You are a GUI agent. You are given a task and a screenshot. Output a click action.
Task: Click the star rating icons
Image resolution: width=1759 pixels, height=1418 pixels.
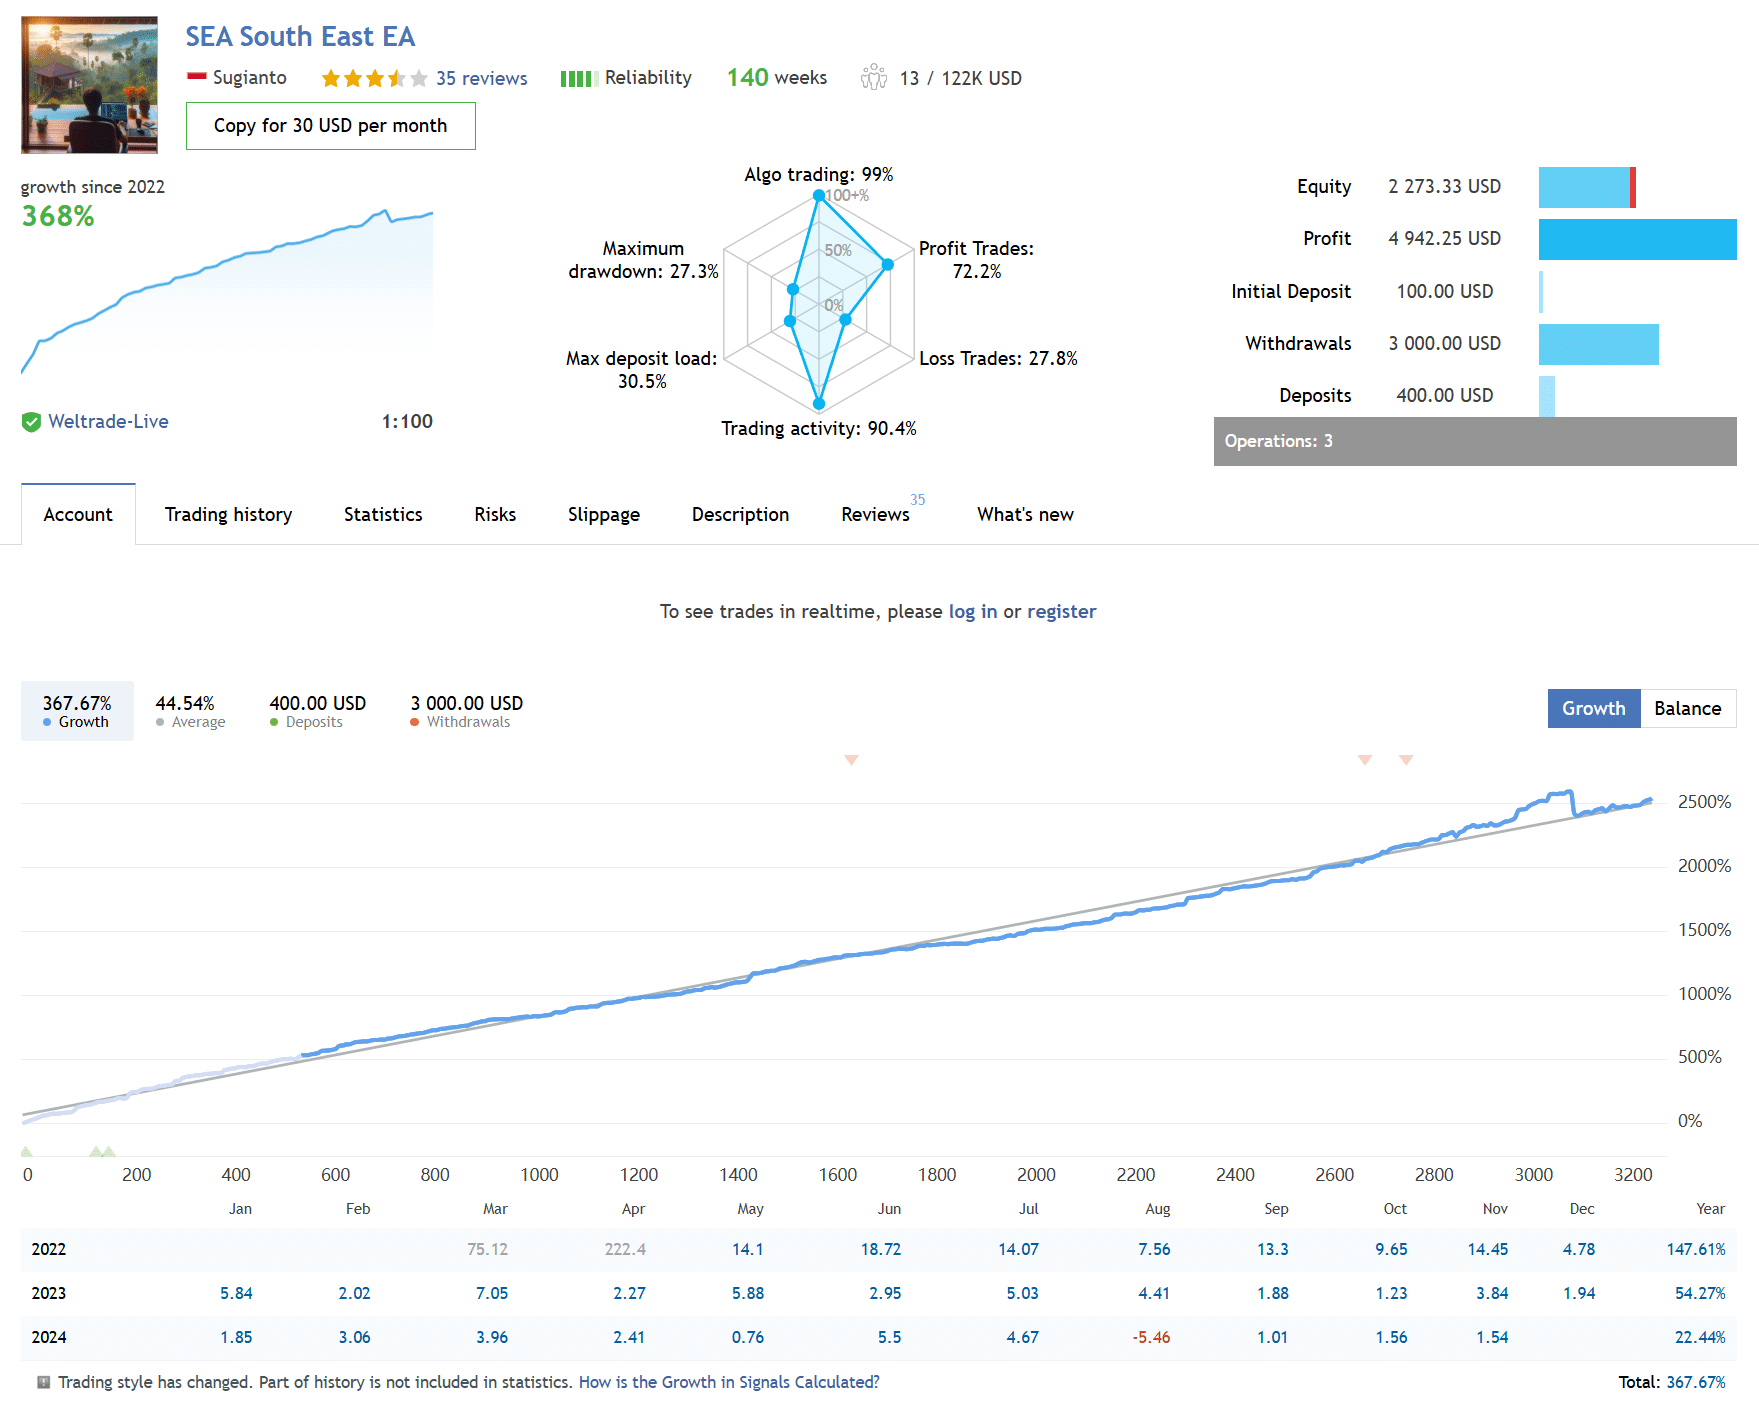[374, 78]
